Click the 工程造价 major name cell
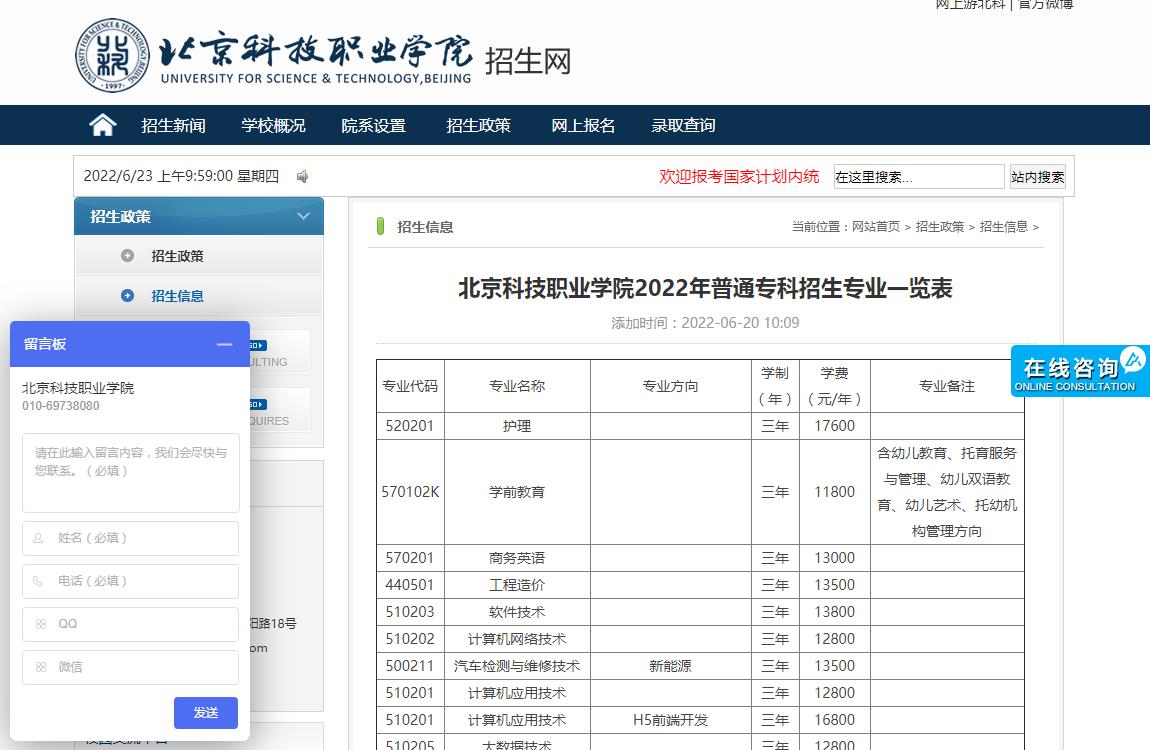This screenshot has height=750, width=1150. 517,585
